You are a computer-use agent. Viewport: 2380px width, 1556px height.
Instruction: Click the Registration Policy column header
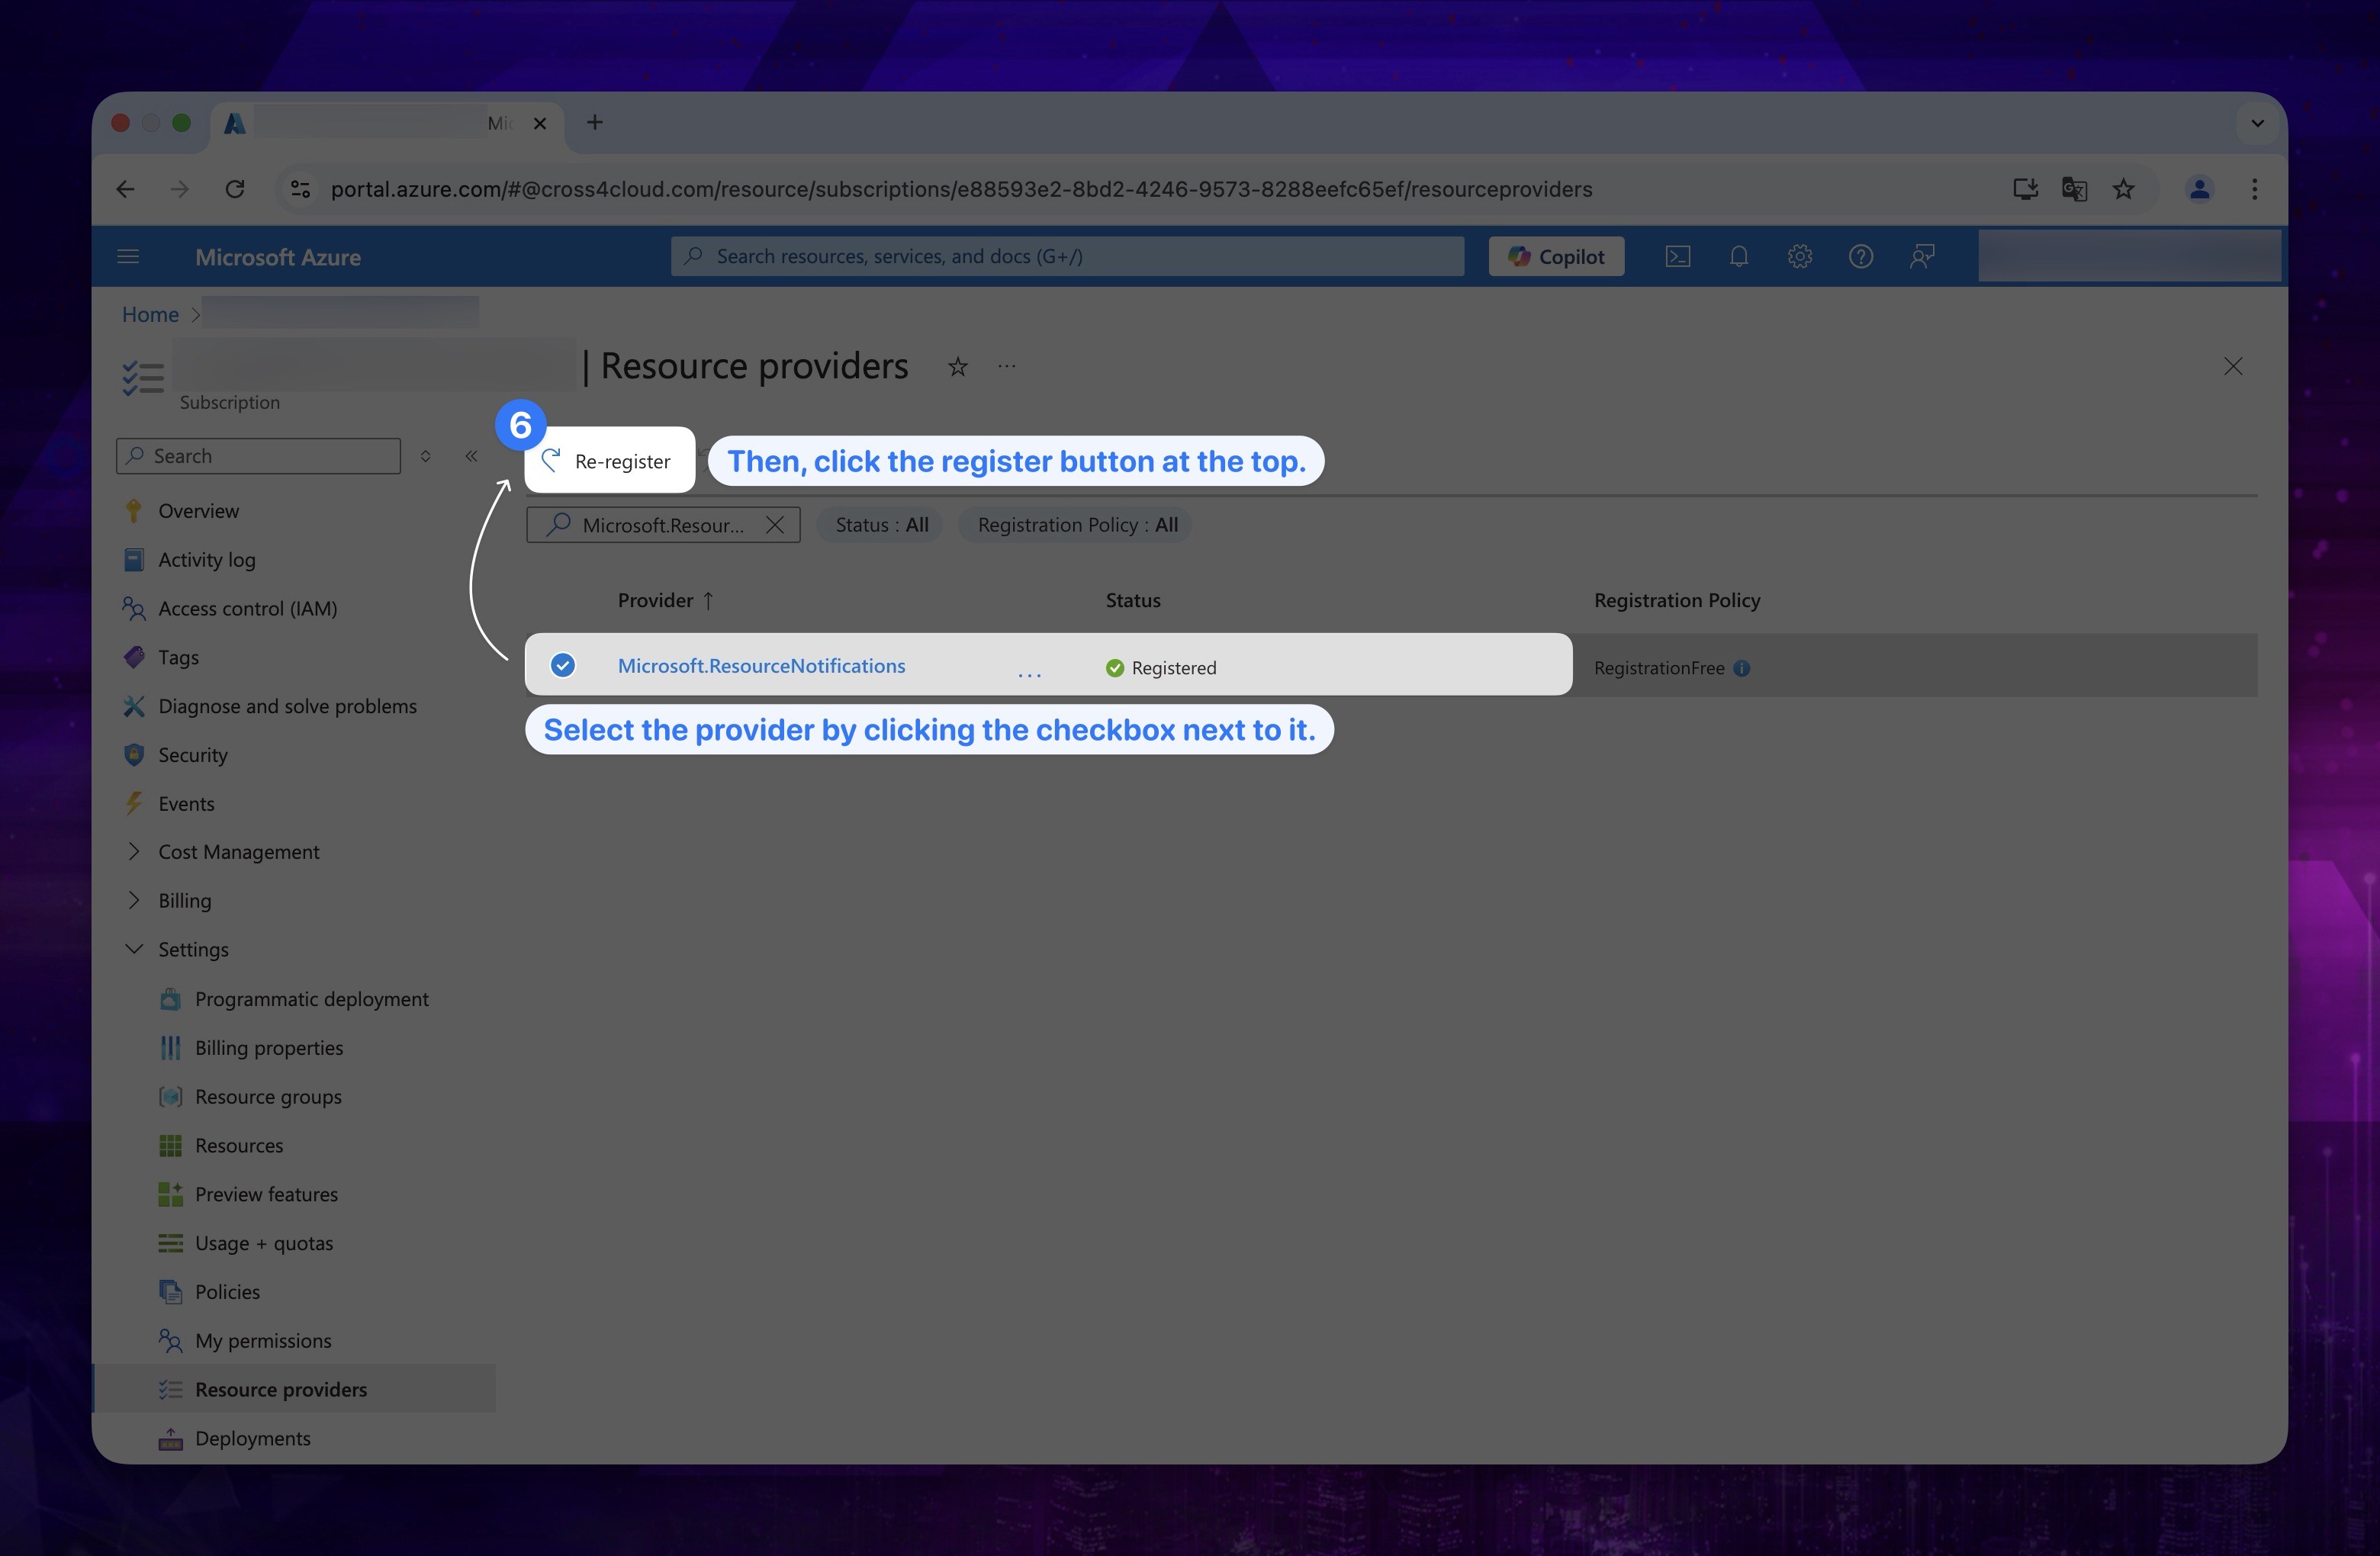click(1677, 600)
